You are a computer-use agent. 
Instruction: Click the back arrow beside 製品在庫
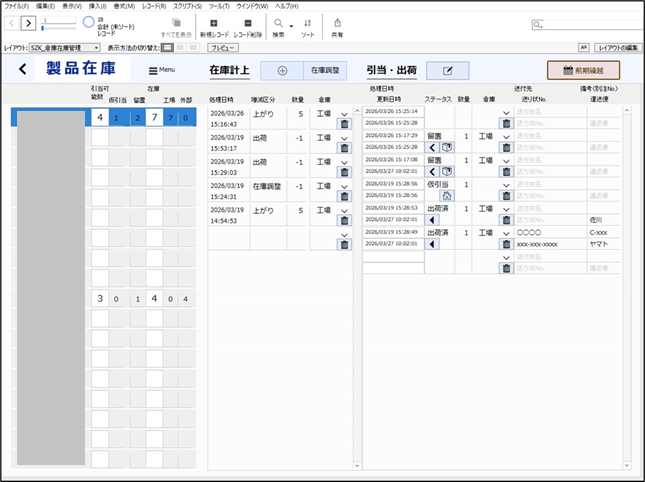coord(23,70)
